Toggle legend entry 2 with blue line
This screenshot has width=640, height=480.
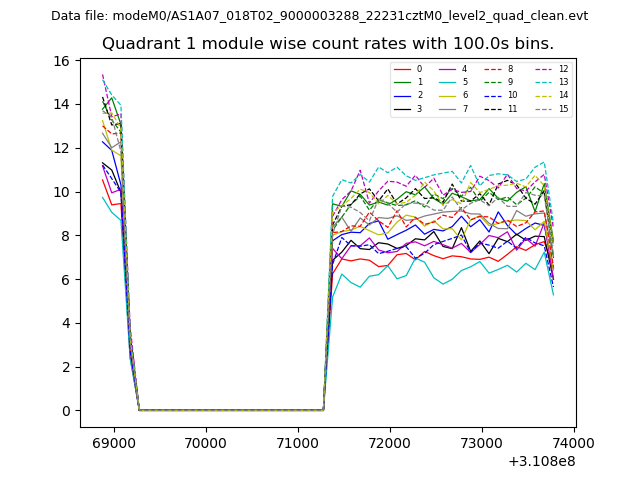click(407, 95)
